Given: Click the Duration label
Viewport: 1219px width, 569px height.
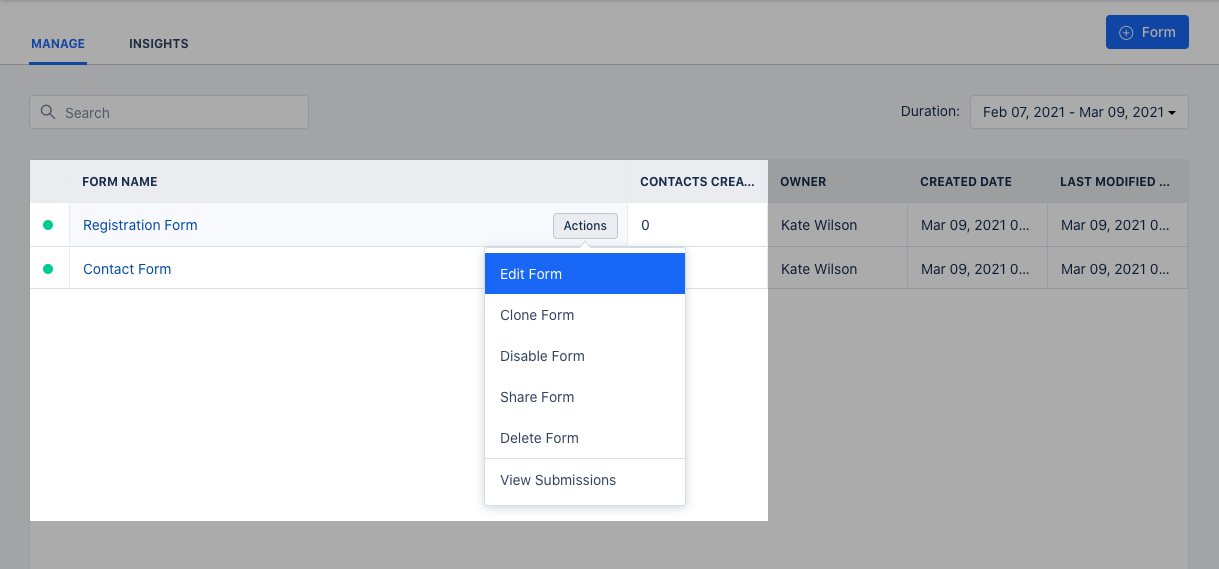Looking at the screenshot, I should pyautogui.click(x=930, y=111).
